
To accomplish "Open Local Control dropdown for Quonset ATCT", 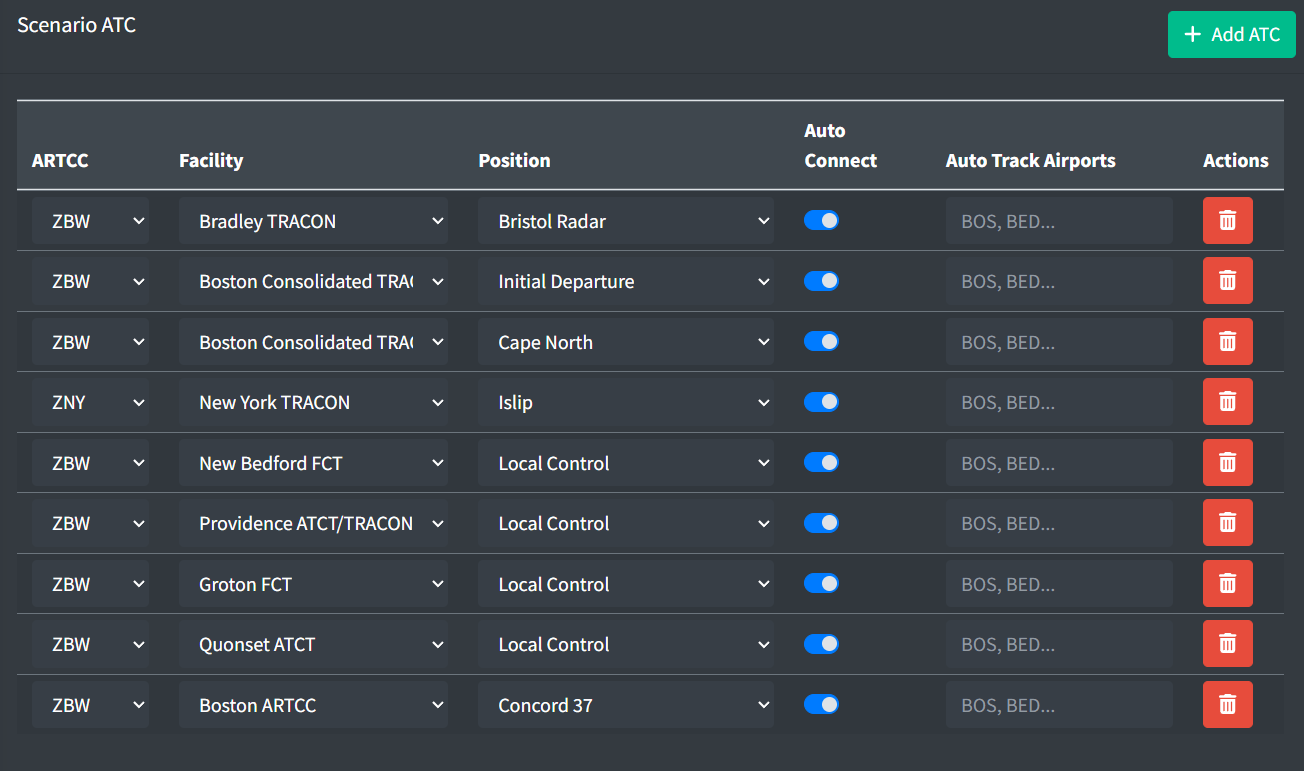I will (x=626, y=644).
